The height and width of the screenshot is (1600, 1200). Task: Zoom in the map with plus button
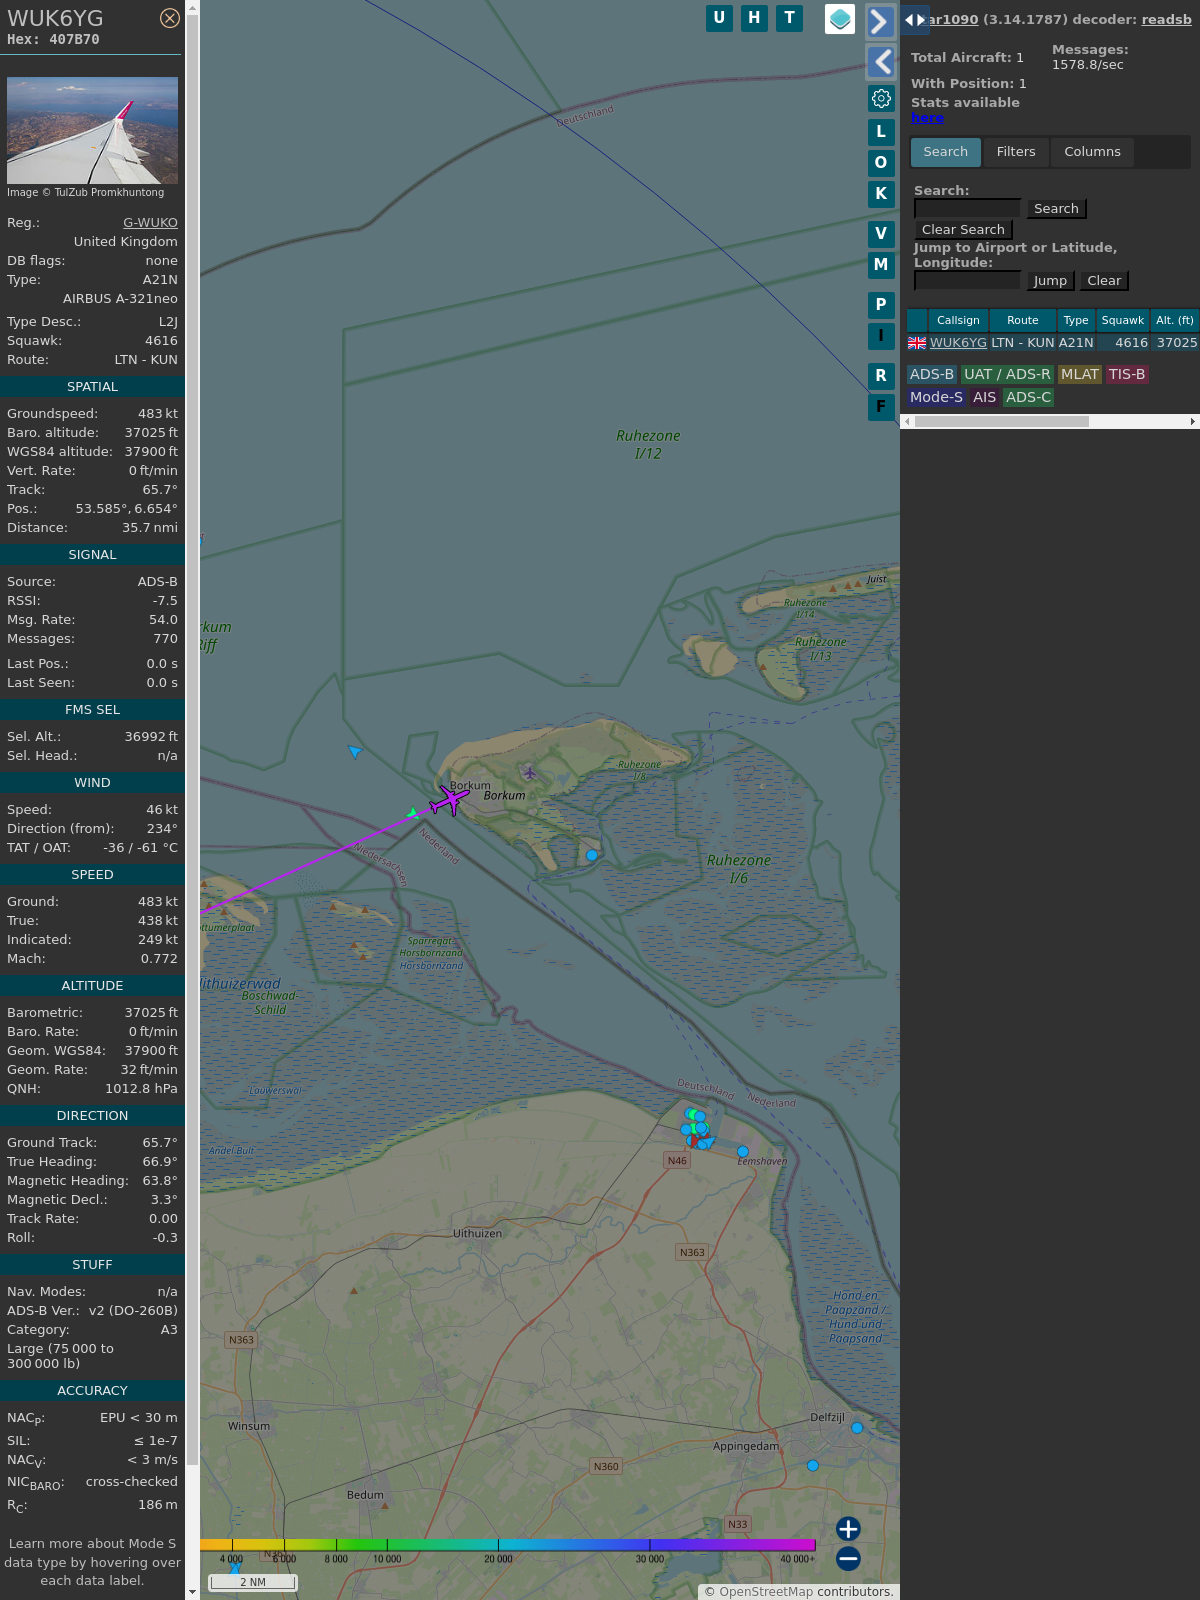pyautogui.click(x=848, y=1528)
